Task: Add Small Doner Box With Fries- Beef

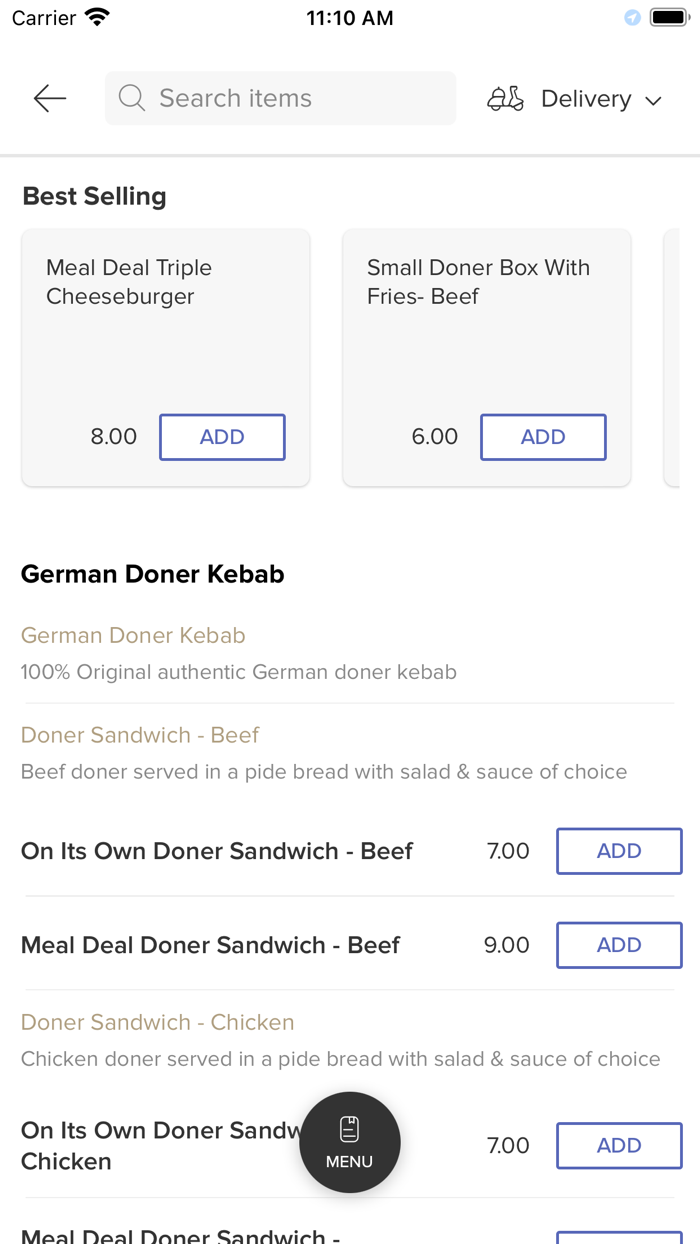Action: (543, 437)
